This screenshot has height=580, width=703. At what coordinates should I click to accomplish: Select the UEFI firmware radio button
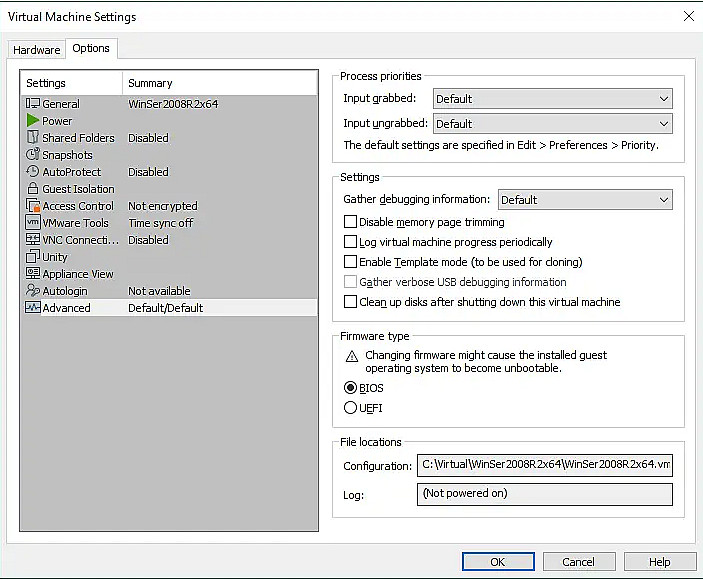[x=350, y=408]
